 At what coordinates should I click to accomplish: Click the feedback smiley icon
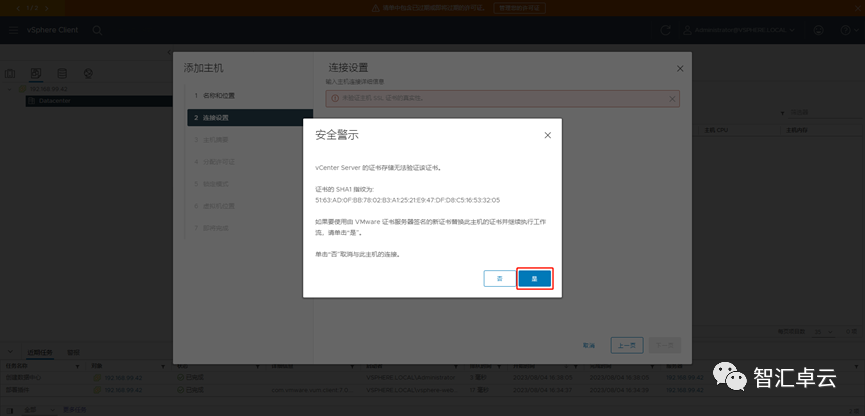(x=819, y=30)
